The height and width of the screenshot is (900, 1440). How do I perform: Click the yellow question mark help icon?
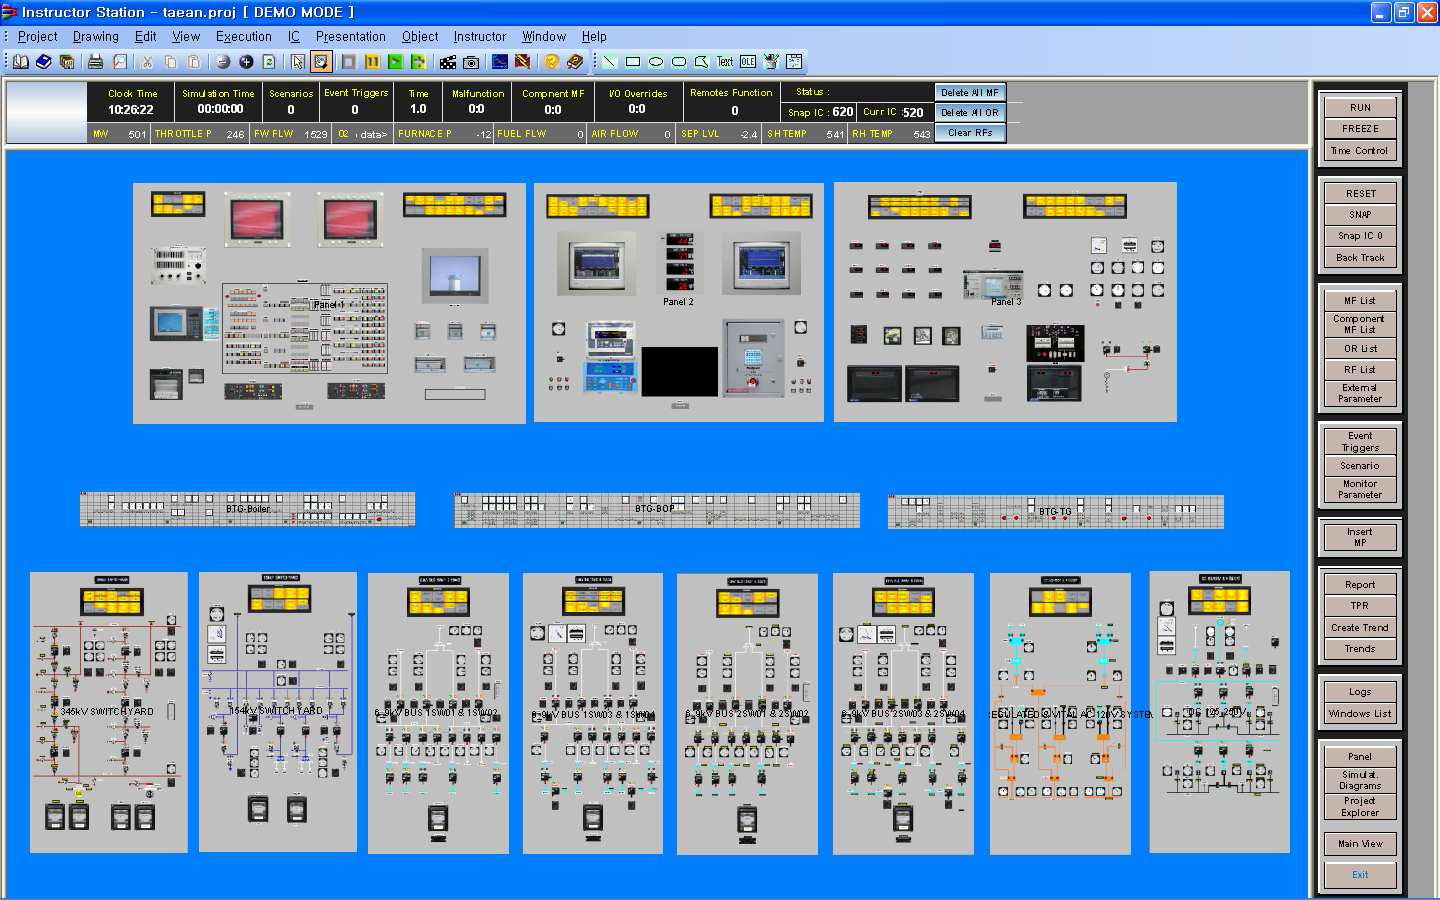click(x=551, y=62)
